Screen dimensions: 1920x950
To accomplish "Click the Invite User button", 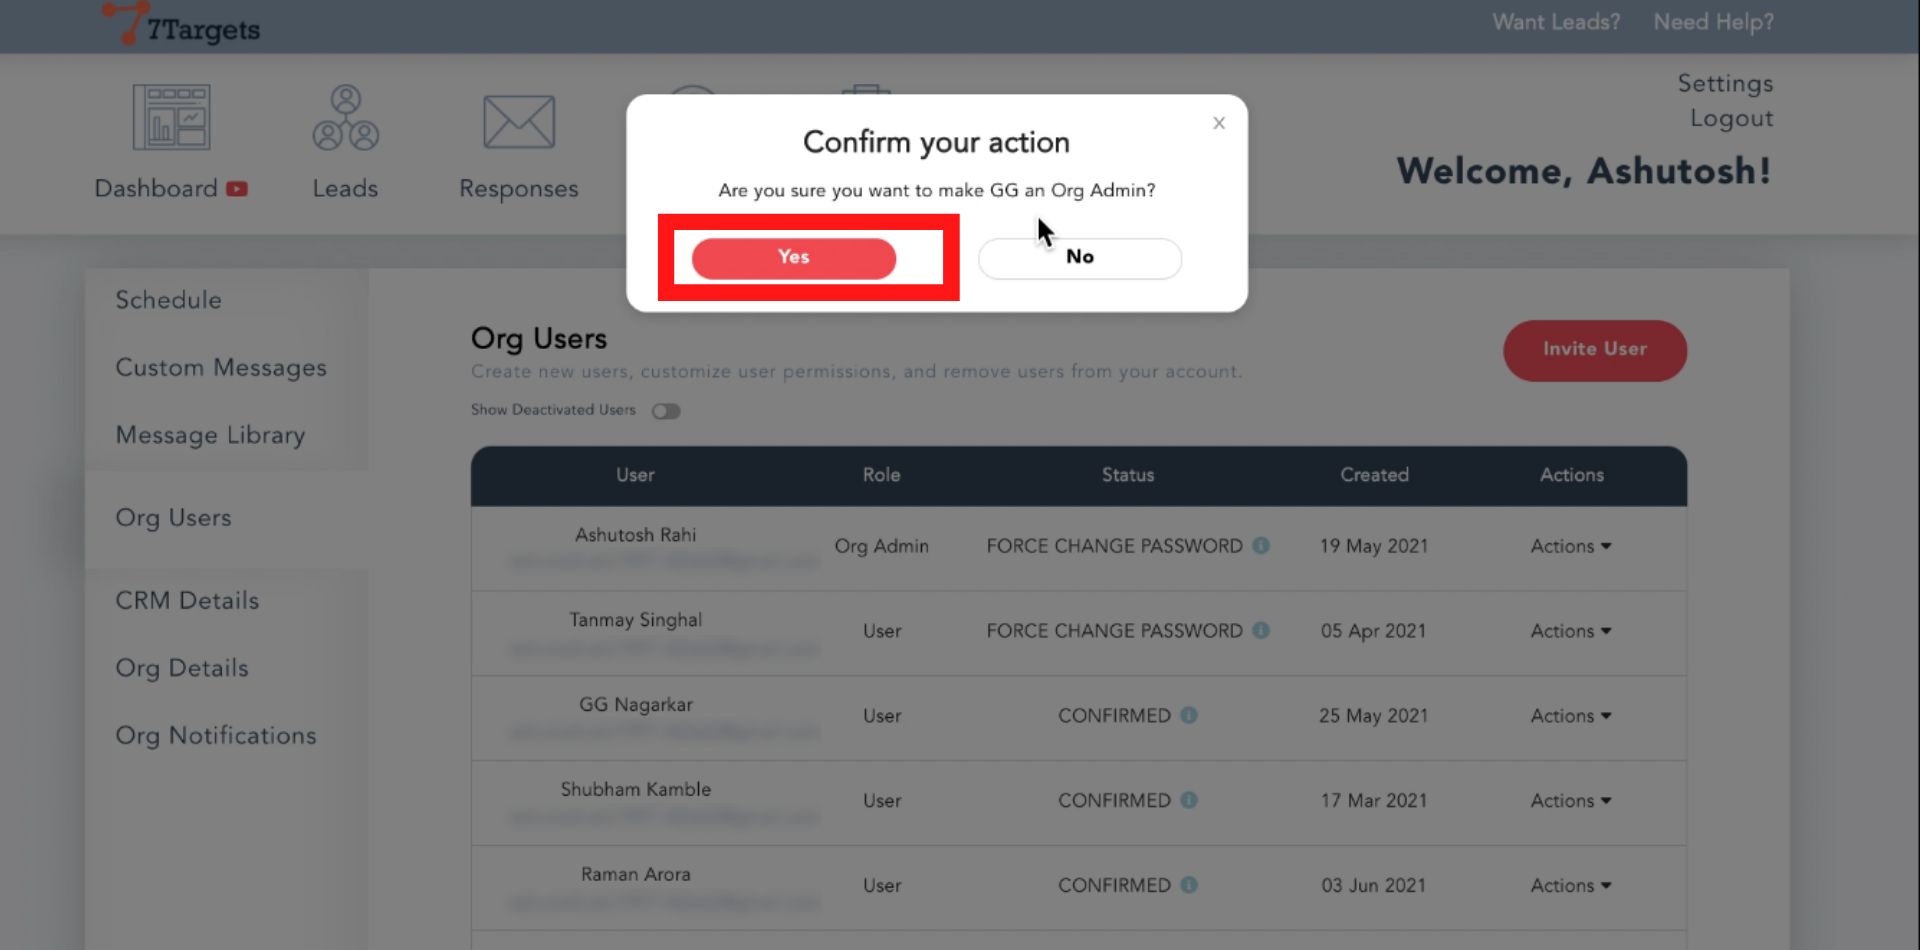I will tap(1594, 350).
